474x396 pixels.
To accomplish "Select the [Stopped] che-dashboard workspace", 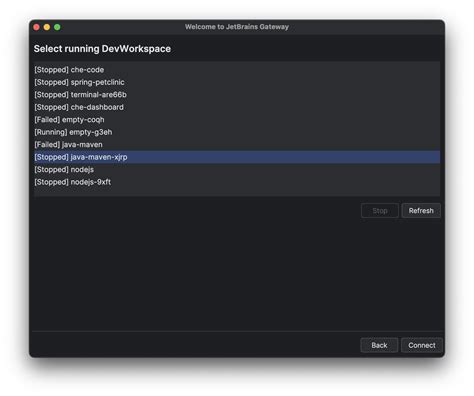I will click(x=237, y=107).
